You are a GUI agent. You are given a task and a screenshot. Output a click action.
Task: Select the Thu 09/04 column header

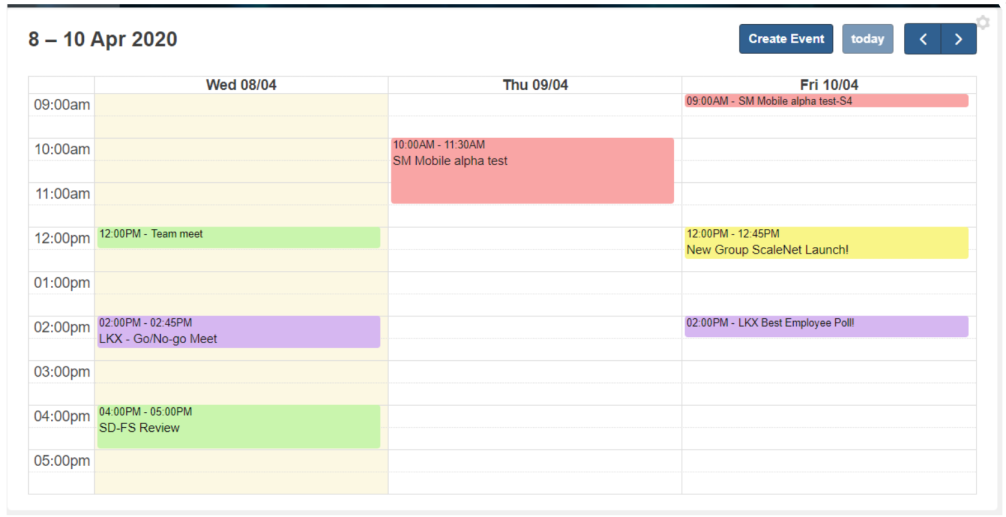[535, 85]
